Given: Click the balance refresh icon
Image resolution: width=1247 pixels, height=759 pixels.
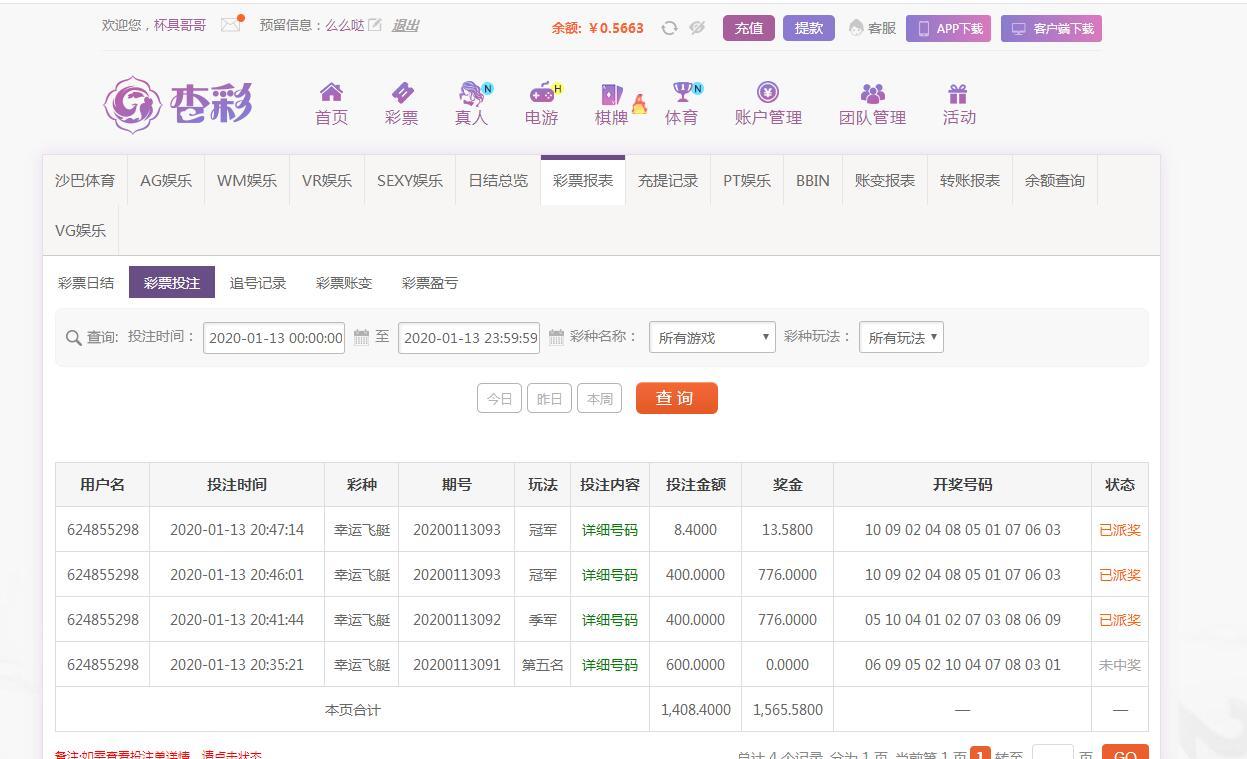Looking at the screenshot, I should coord(669,28).
